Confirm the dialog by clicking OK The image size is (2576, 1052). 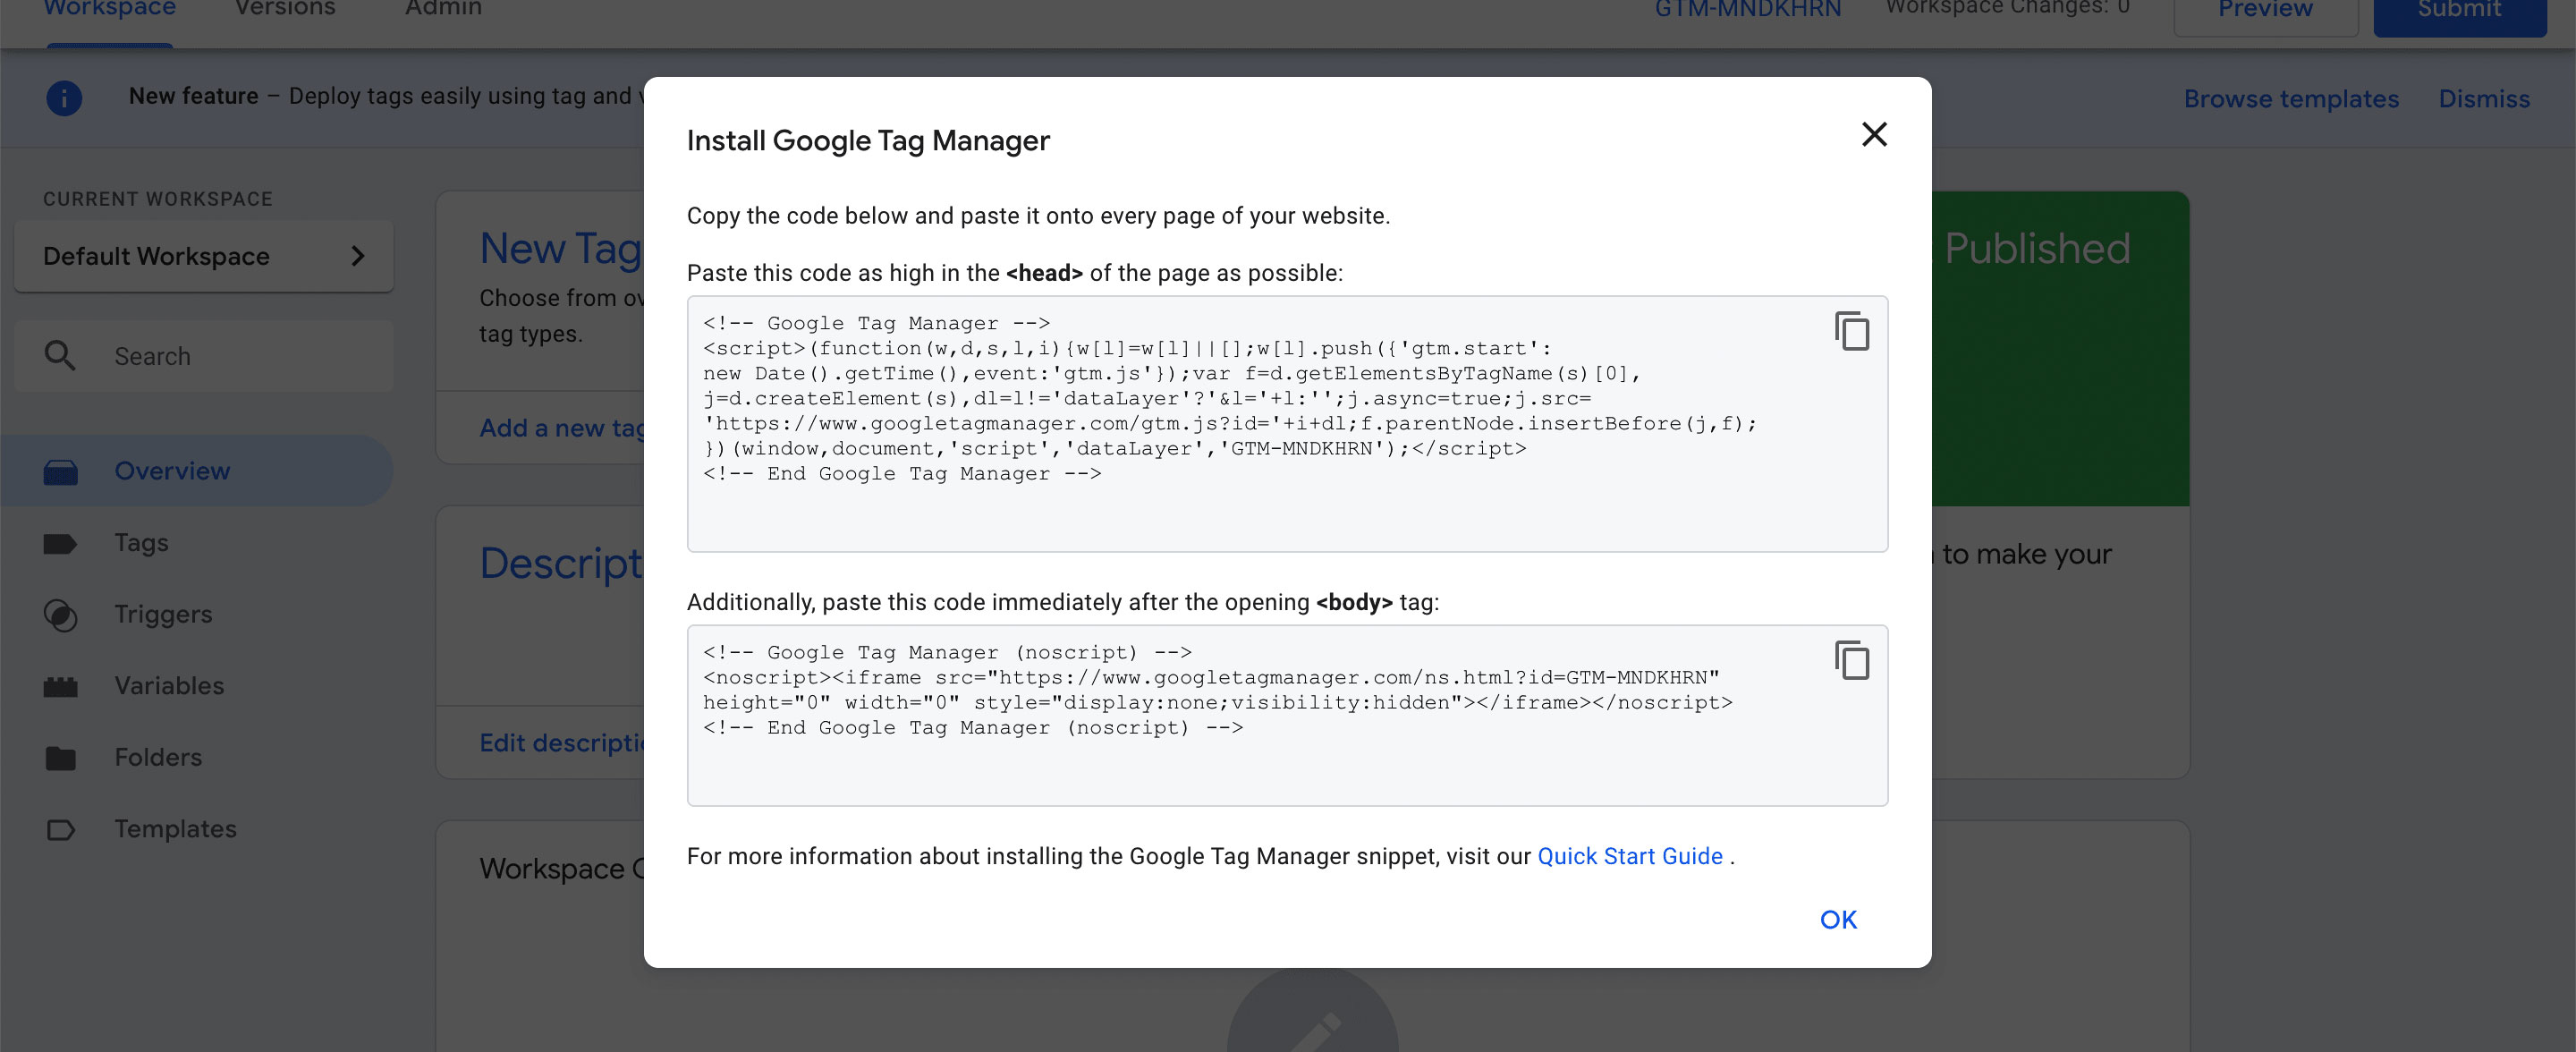coord(1836,918)
